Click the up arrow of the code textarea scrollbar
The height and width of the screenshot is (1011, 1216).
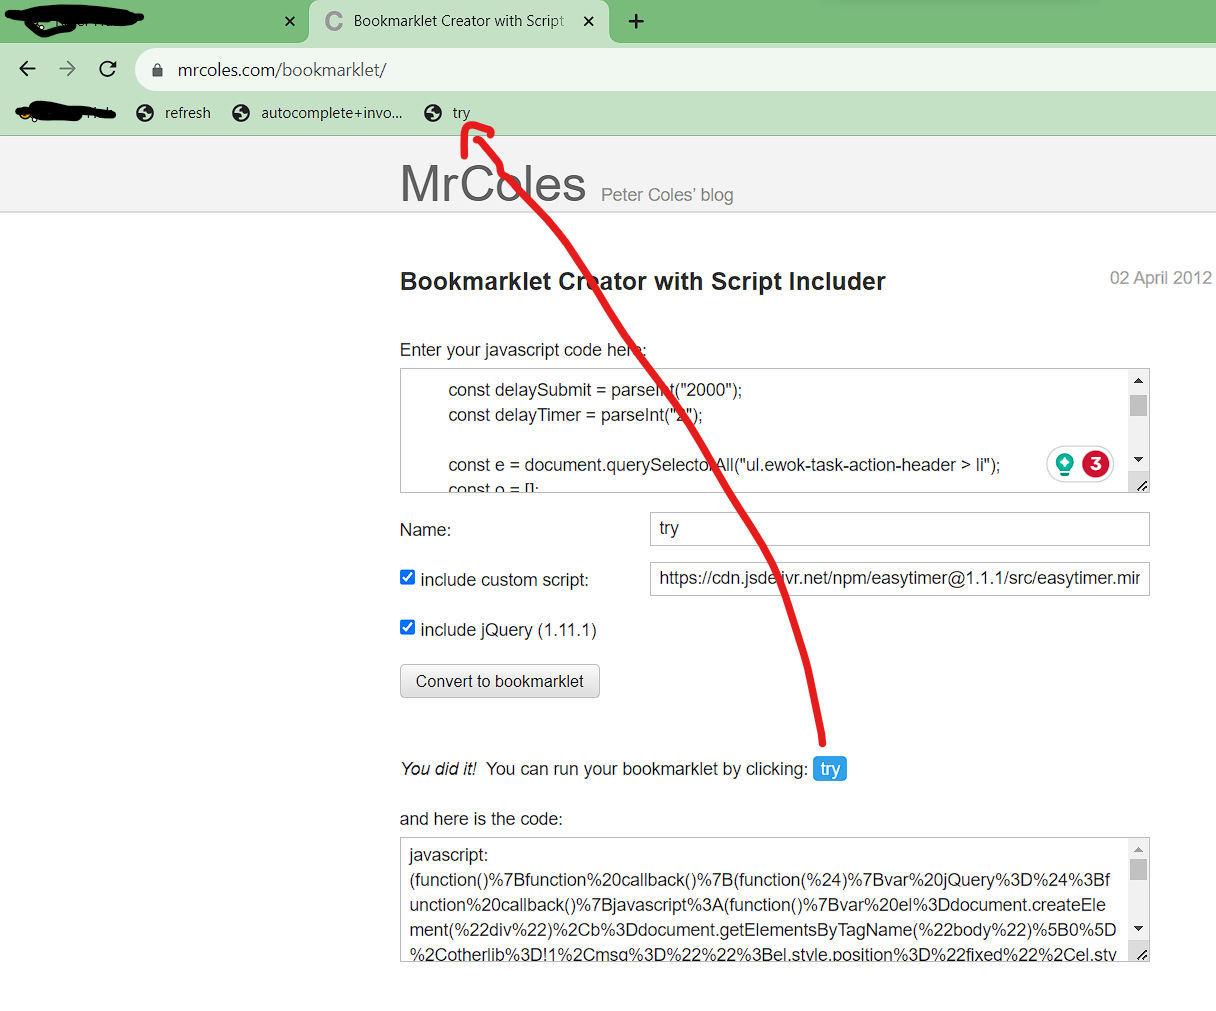point(1138,380)
